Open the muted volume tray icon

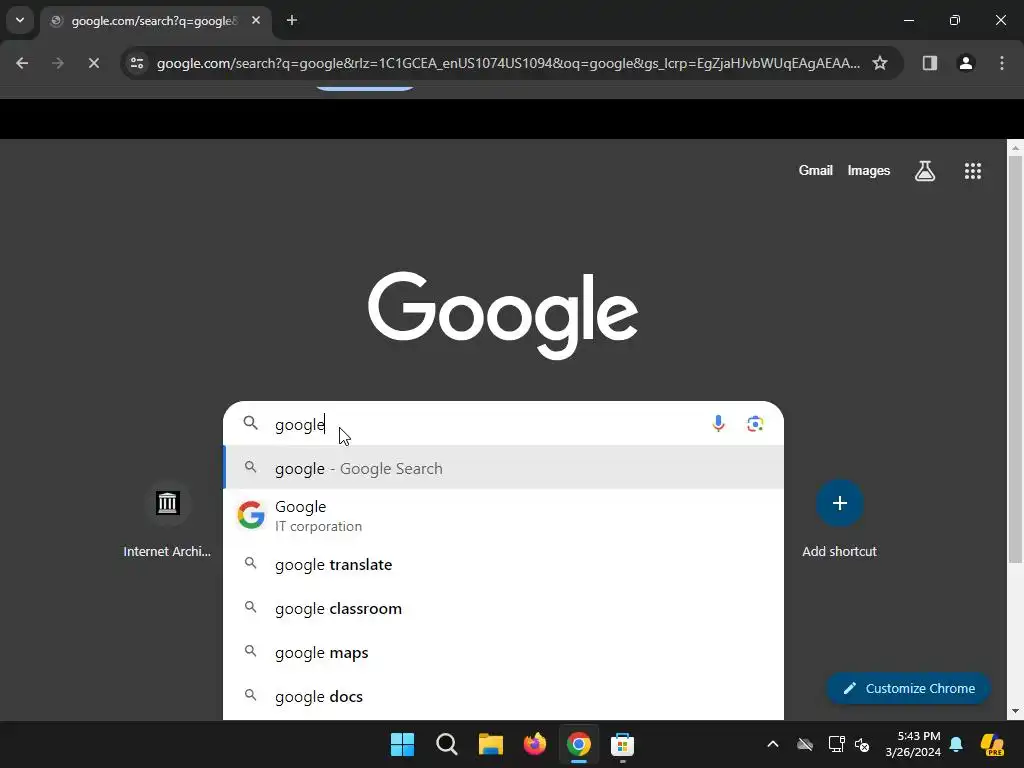click(x=862, y=744)
